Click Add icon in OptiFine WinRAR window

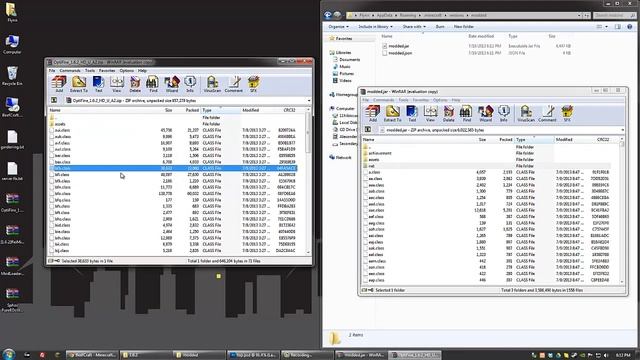pyautogui.click(x=59, y=84)
